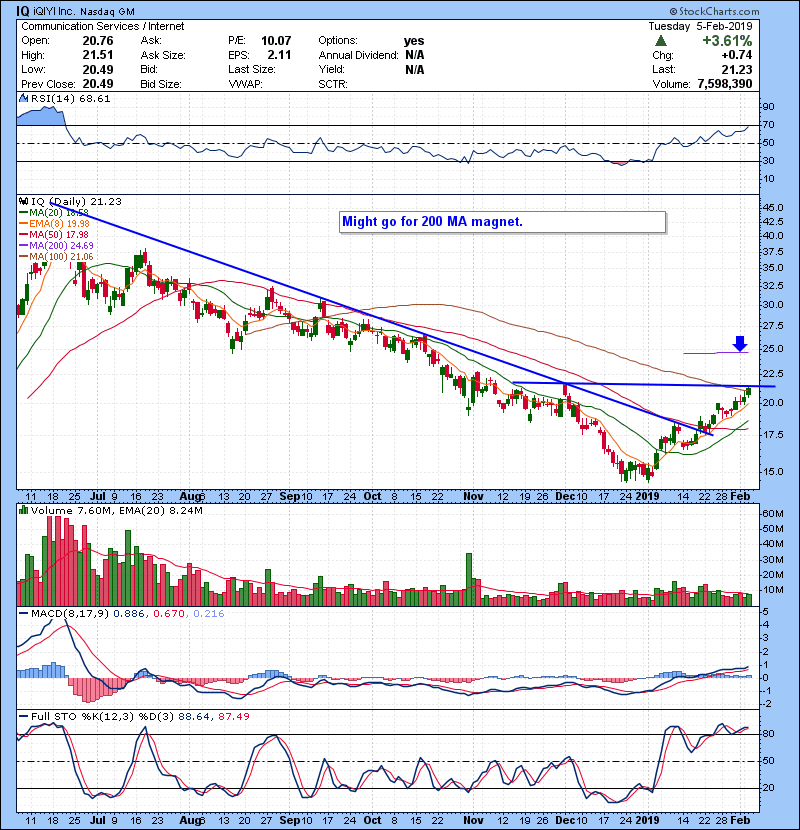Screen dimensions: 800x830
Task: Click the volume bars icon beside Volume 7.60M
Action: pyautogui.click(x=23, y=510)
